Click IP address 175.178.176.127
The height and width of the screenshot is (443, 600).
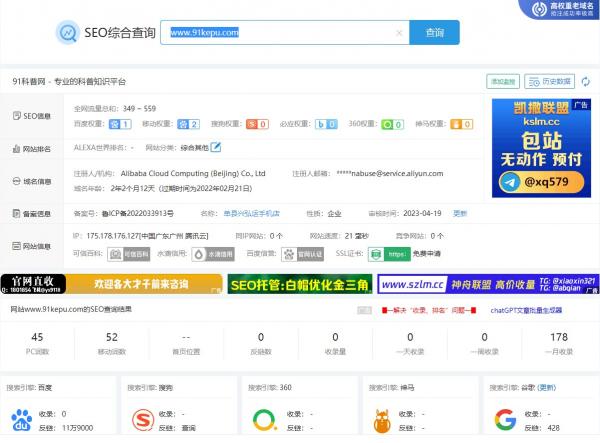113,236
